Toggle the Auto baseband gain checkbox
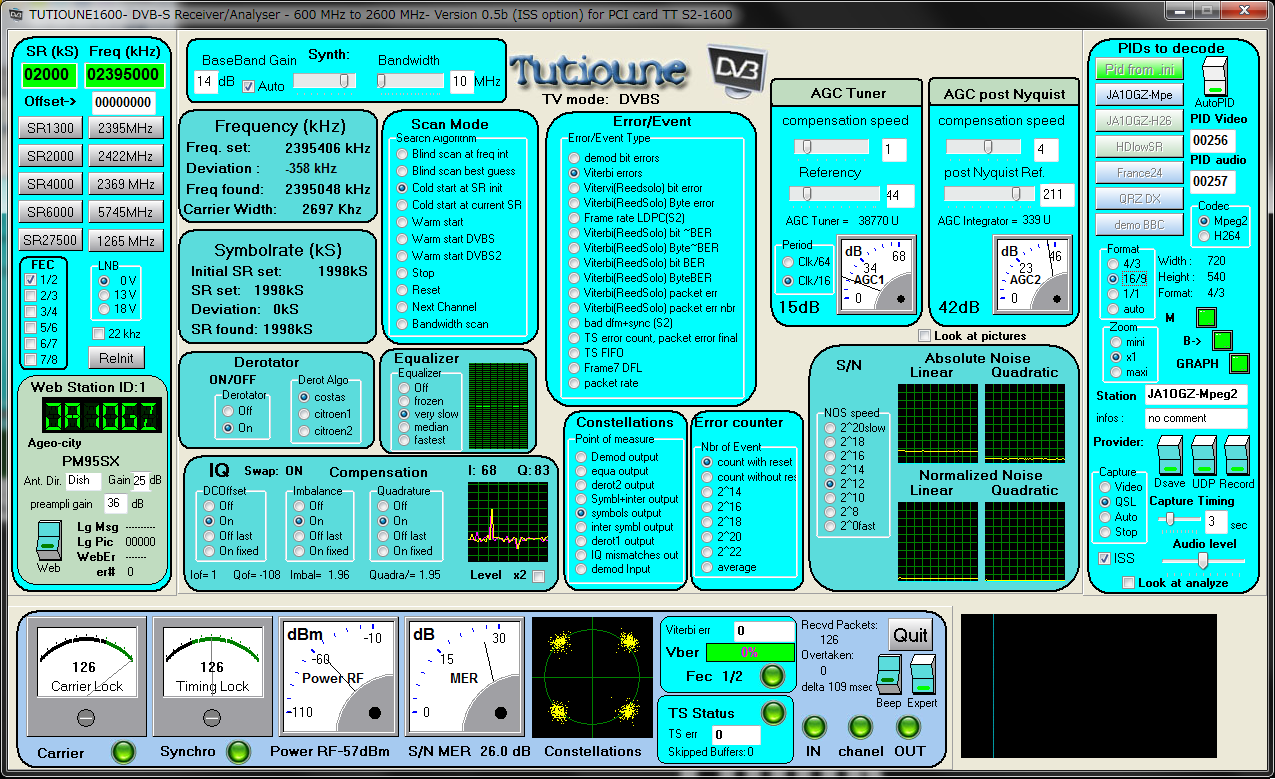This screenshot has height=779, width=1275. 249,87
